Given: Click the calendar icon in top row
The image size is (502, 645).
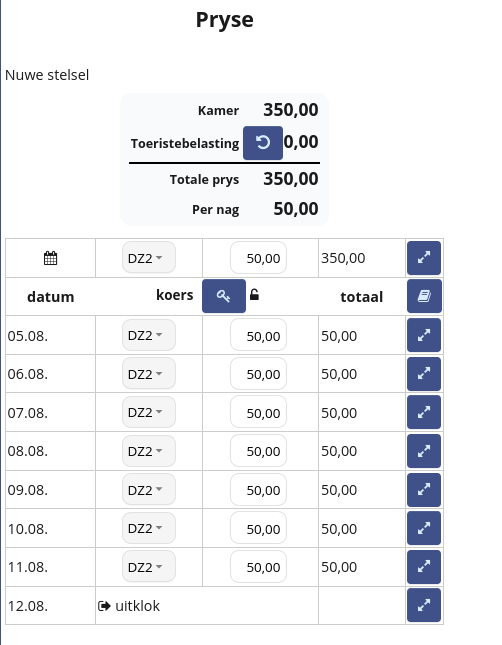Looking at the screenshot, I should [51, 258].
